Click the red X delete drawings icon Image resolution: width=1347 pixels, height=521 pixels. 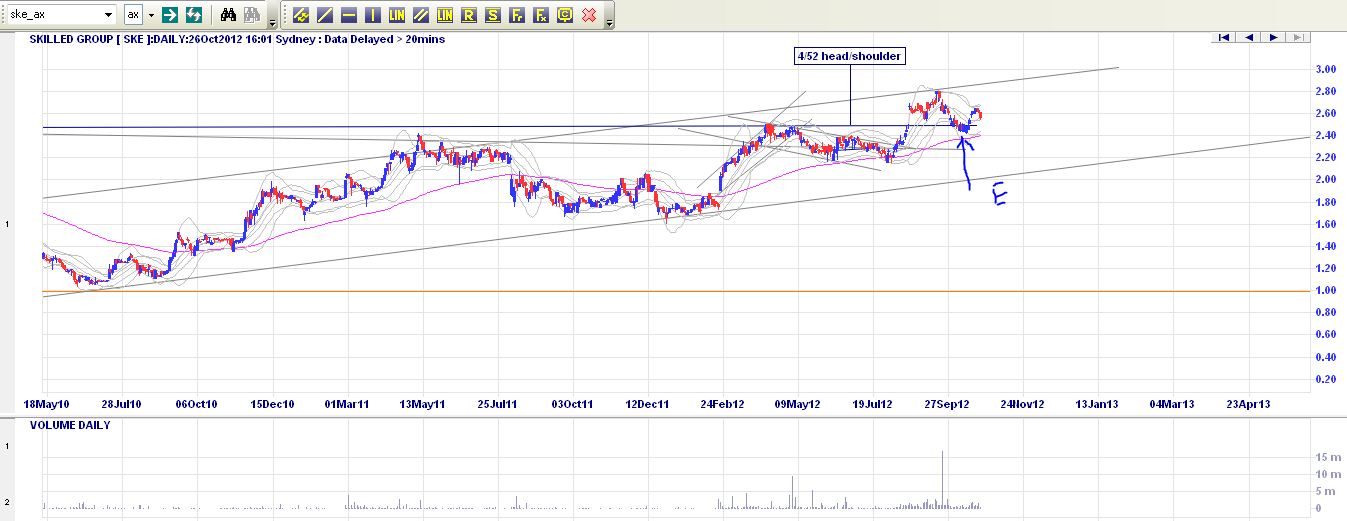(589, 15)
